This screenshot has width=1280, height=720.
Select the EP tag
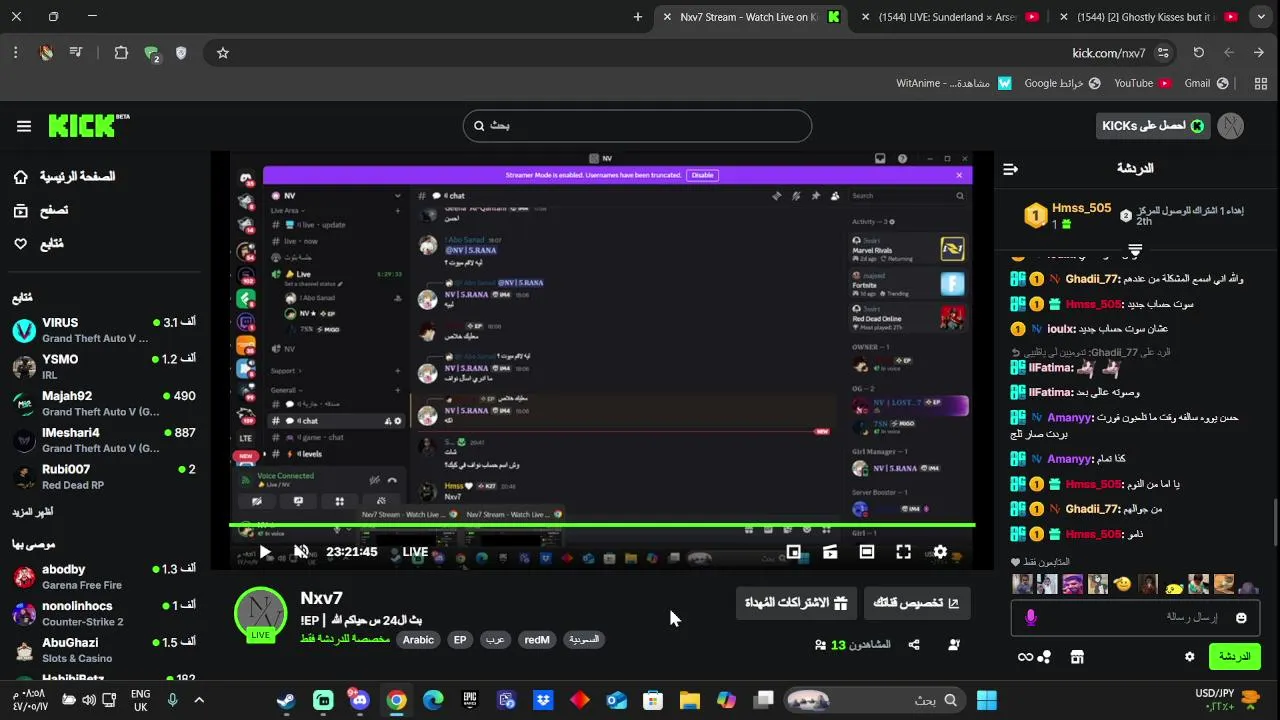tap(459, 640)
